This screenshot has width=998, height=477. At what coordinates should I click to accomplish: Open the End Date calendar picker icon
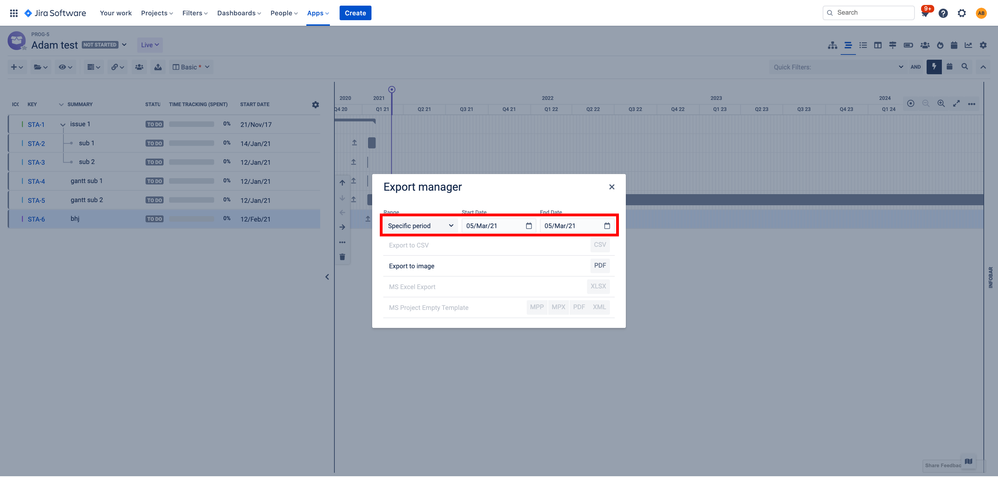pyautogui.click(x=607, y=225)
